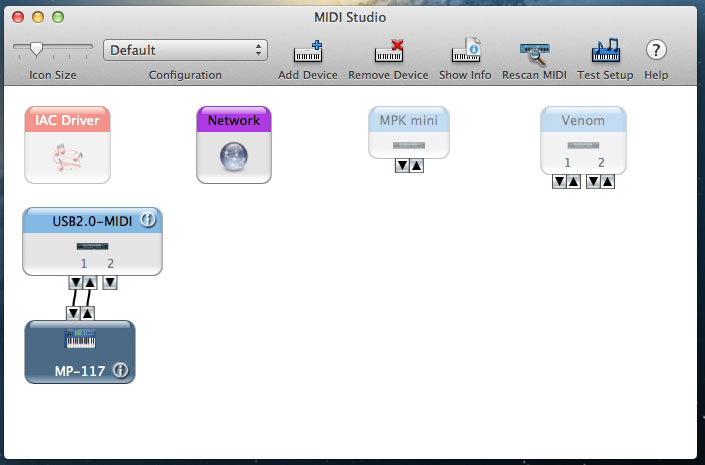The height and width of the screenshot is (465, 705).
Task: Select the Venom device
Action: 583,140
